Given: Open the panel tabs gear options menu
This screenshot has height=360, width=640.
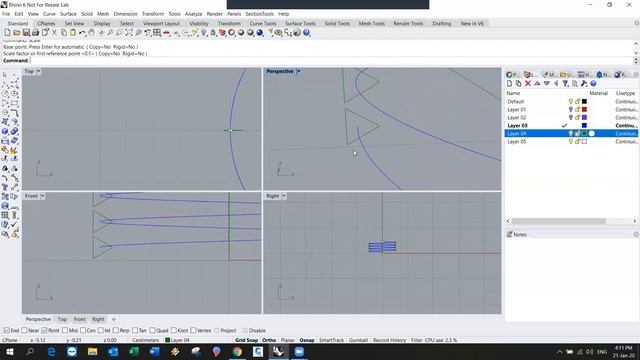Looking at the screenshot, I should 636,74.
